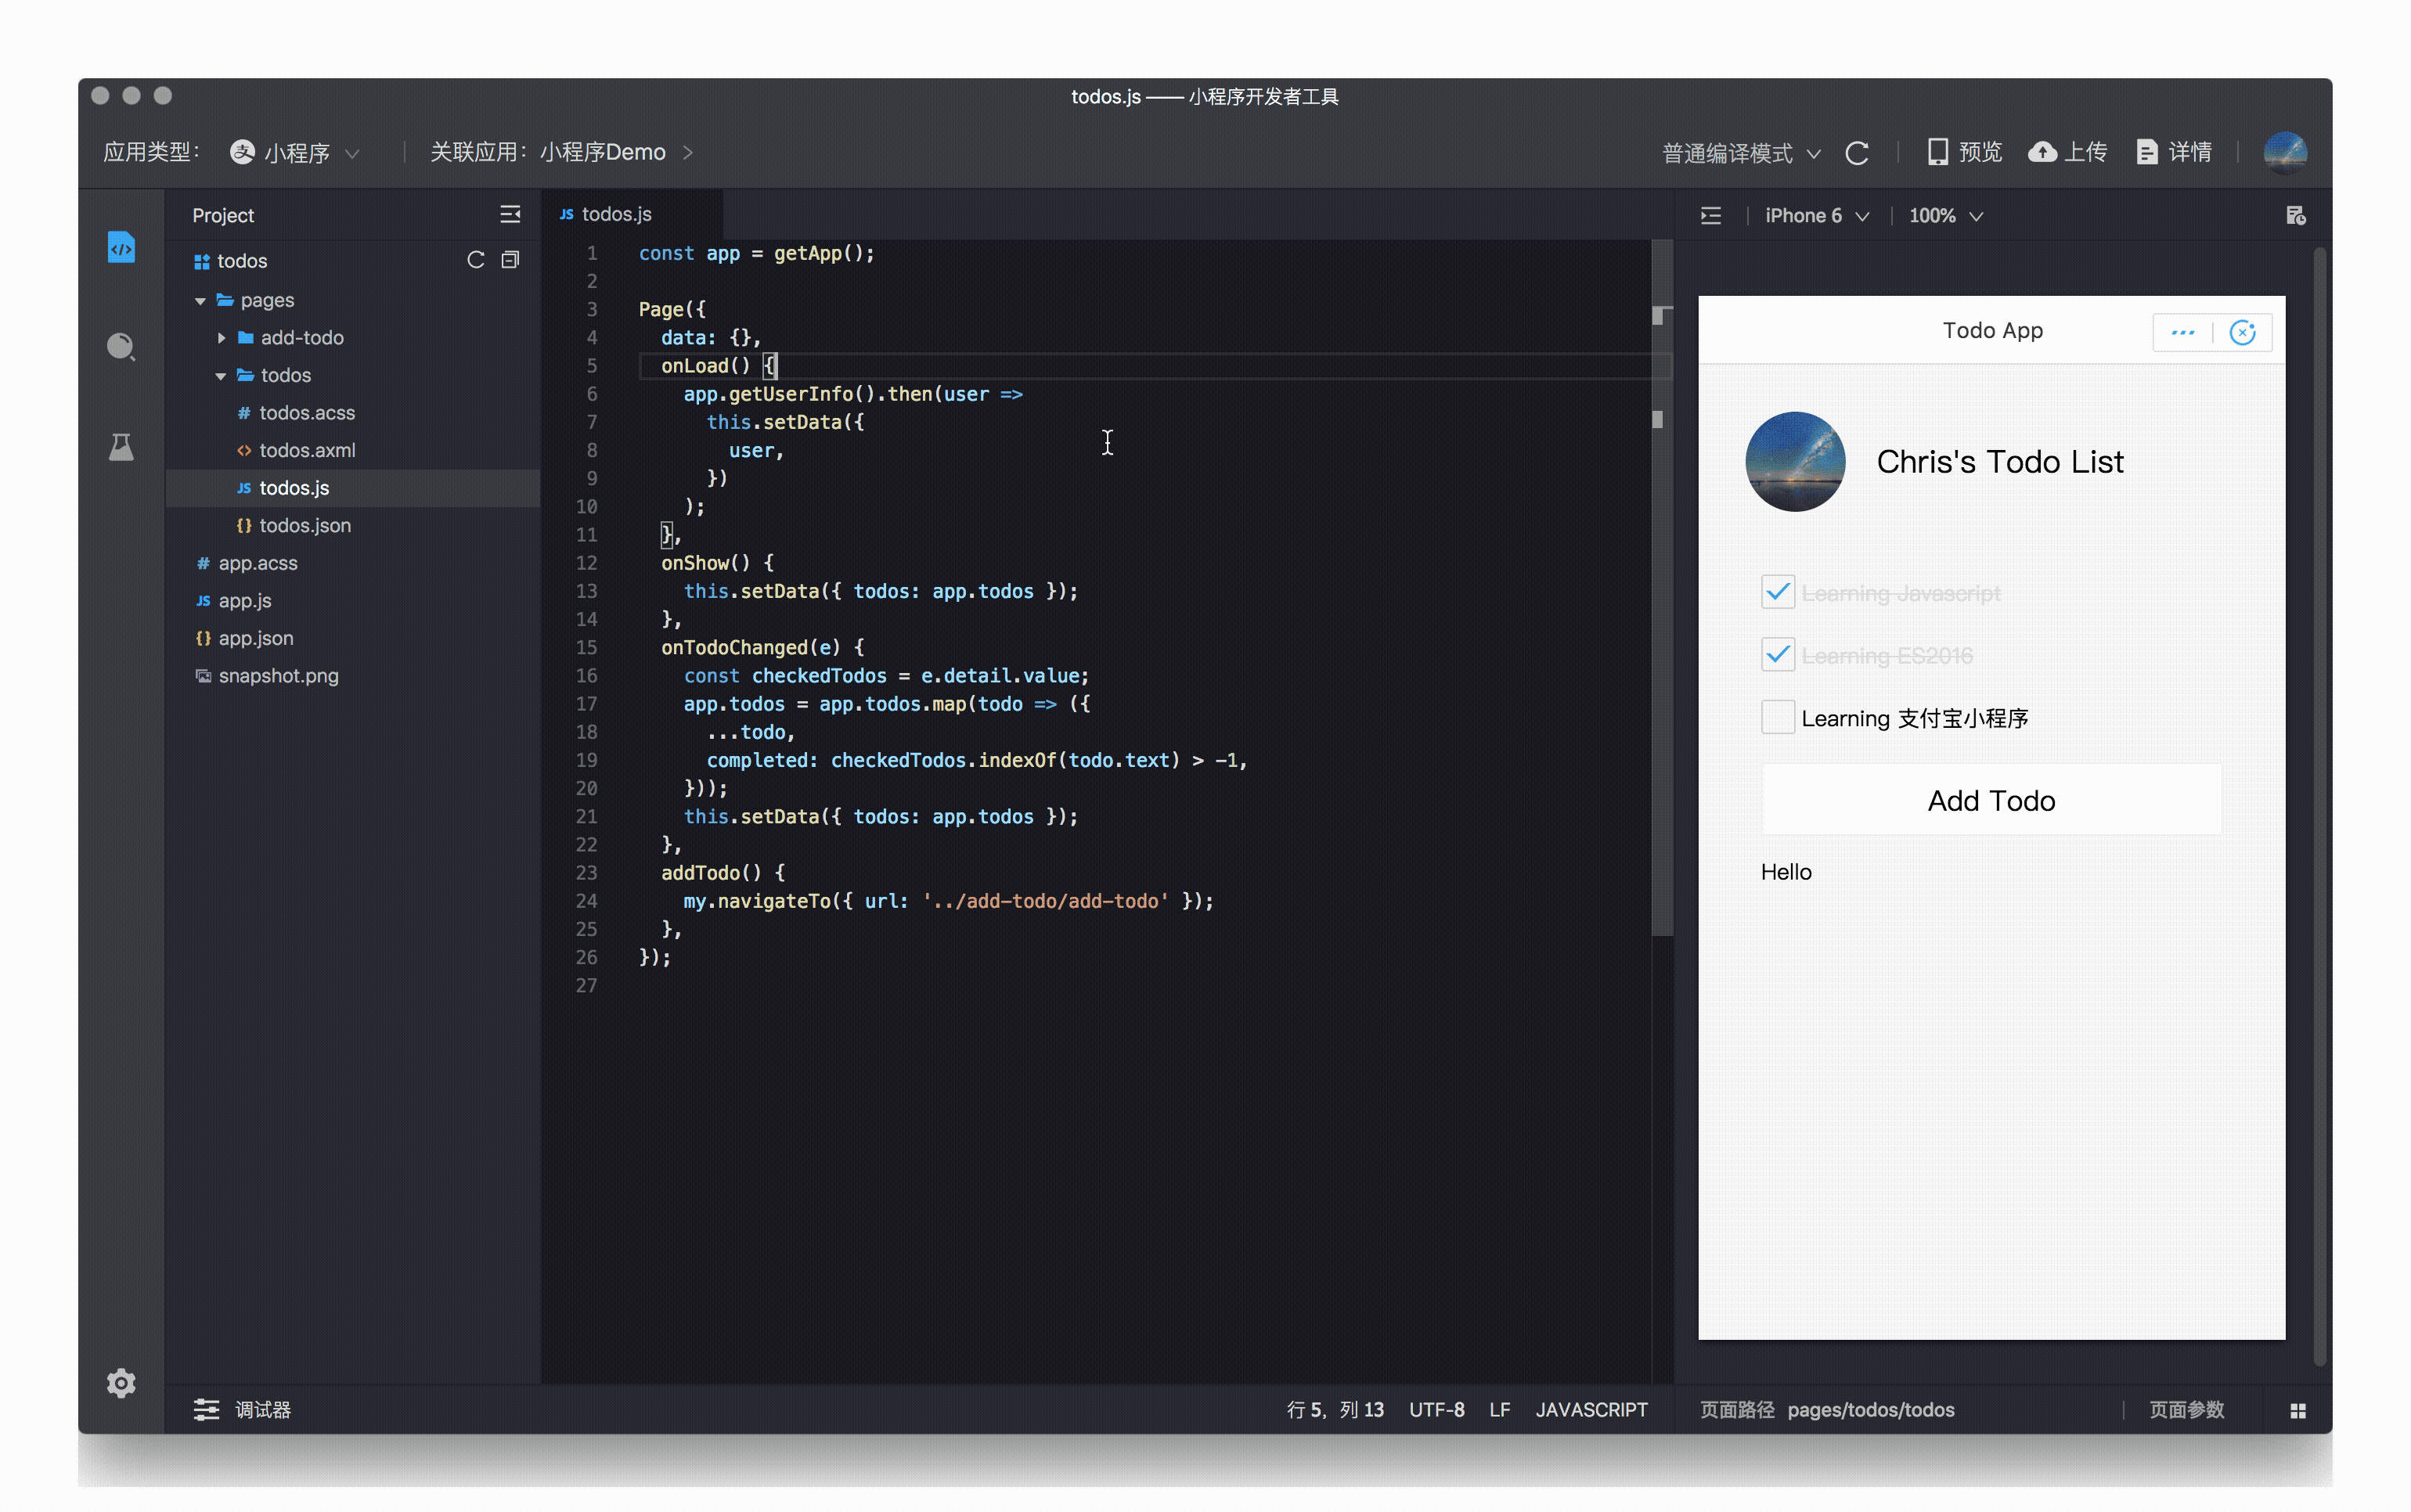The height and width of the screenshot is (1512, 2411).
Task: Click the settings gear icon bottom-left
Action: click(122, 1381)
